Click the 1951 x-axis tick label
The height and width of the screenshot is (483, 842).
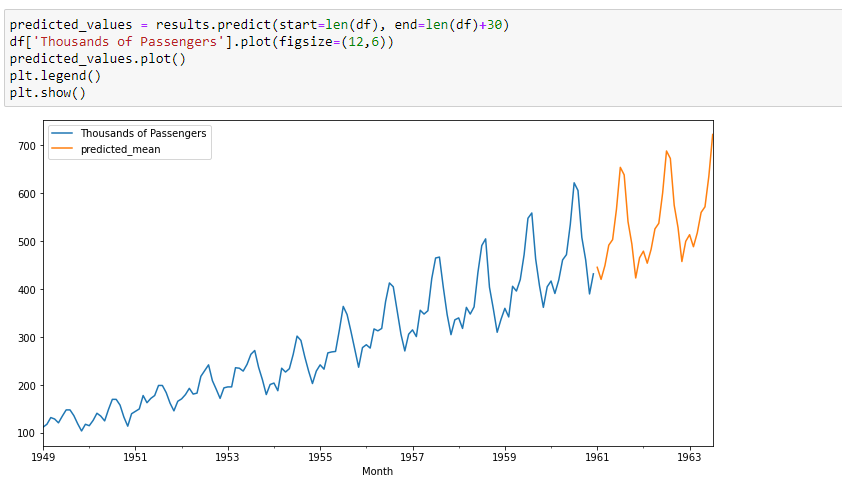[135, 457]
